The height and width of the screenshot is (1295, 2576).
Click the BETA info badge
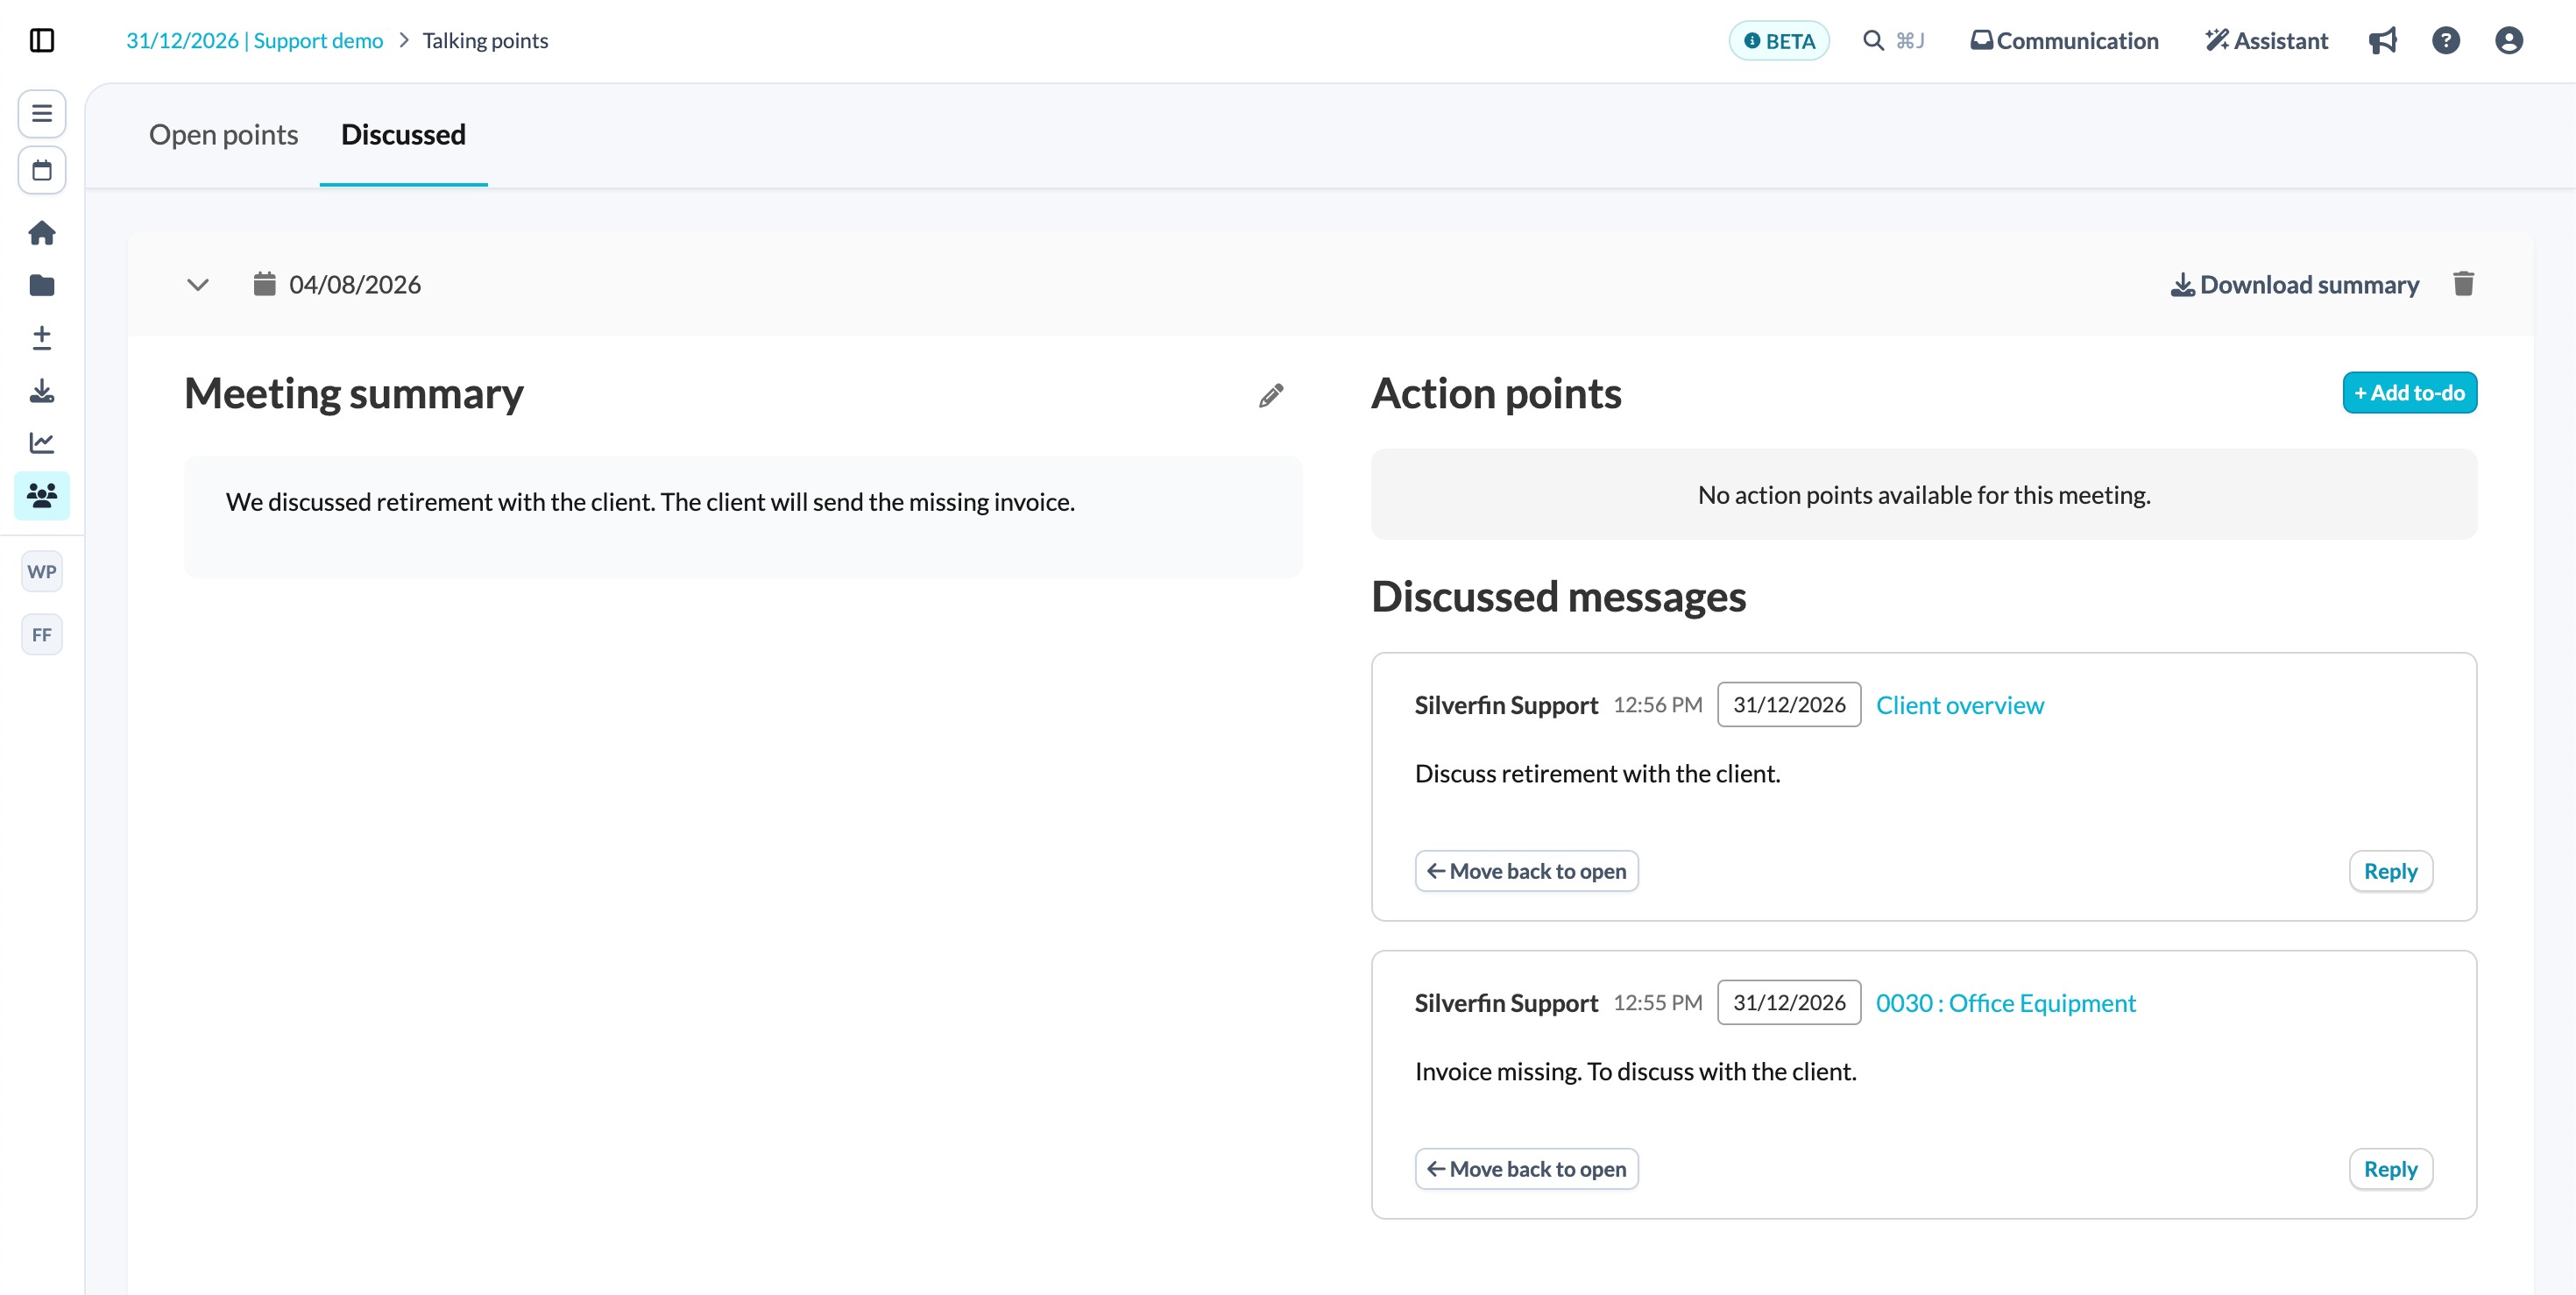point(1779,41)
